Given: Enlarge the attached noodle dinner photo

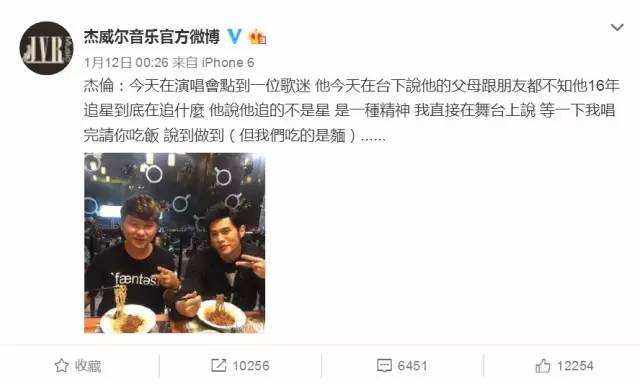Looking at the screenshot, I should [174, 243].
